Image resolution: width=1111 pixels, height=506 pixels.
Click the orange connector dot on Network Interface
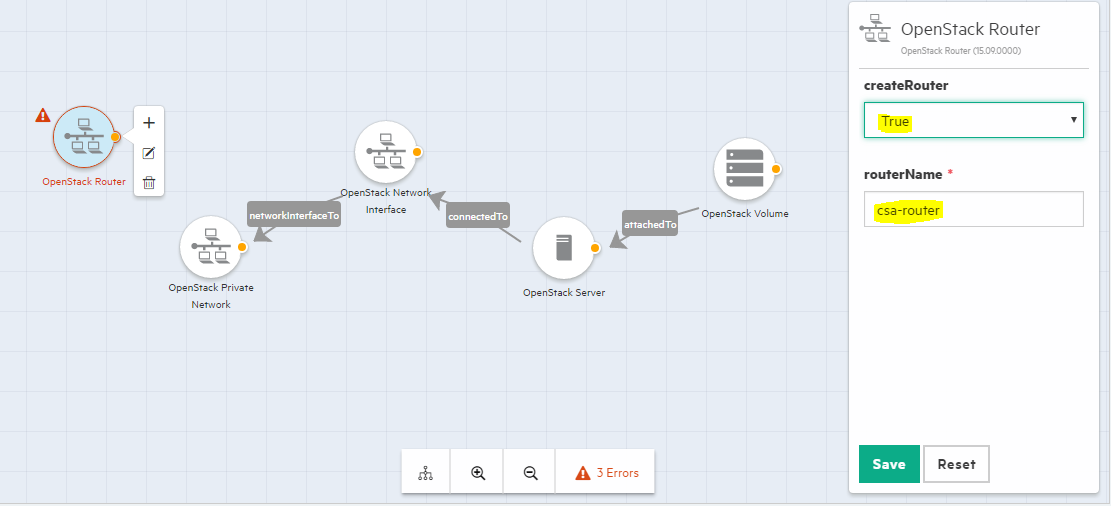(x=417, y=152)
